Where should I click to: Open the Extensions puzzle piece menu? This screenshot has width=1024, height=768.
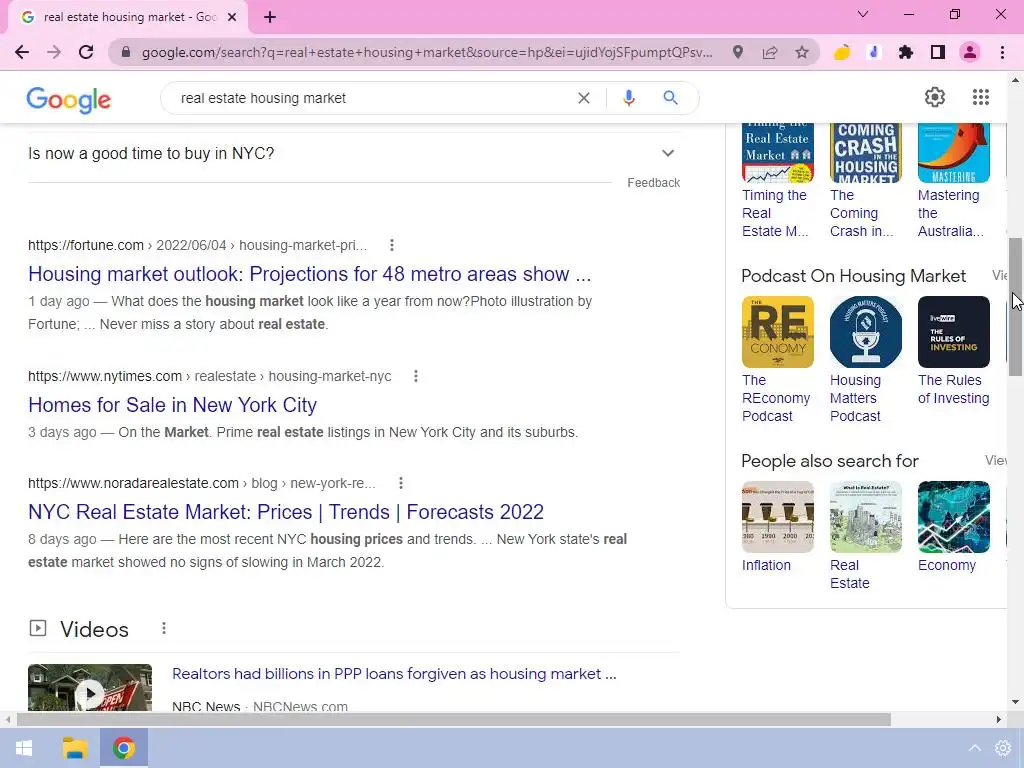906,52
